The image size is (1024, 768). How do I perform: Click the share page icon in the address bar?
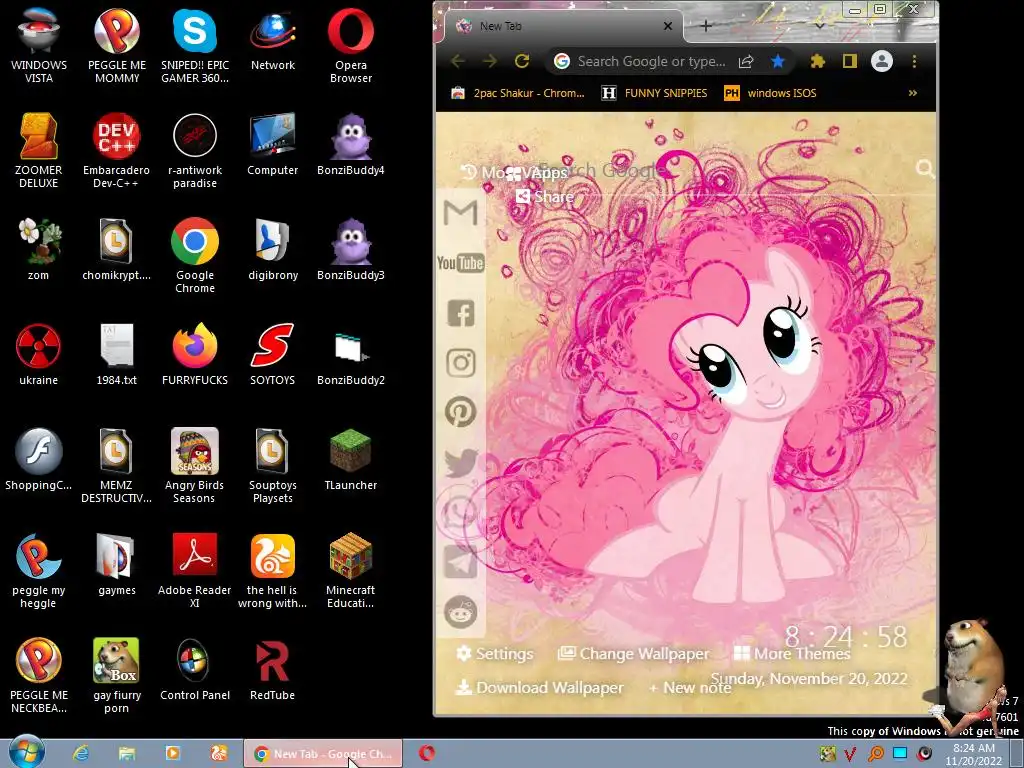tap(746, 61)
